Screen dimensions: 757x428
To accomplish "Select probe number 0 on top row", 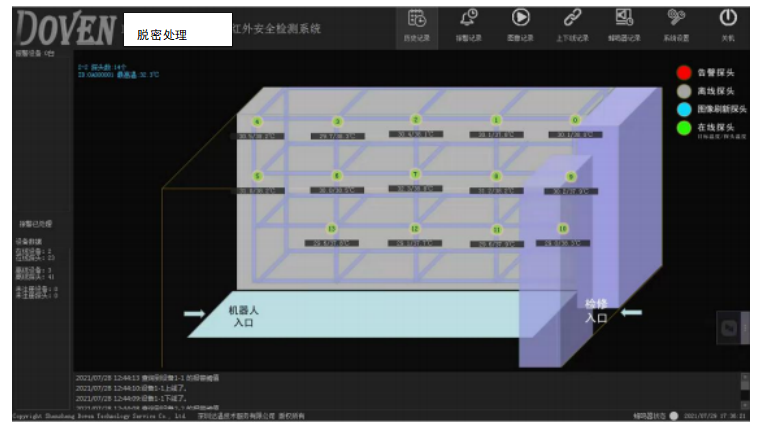I will (575, 120).
